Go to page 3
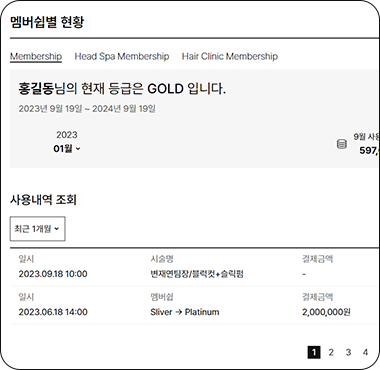Viewport: 380px width, 370px height. (x=348, y=352)
